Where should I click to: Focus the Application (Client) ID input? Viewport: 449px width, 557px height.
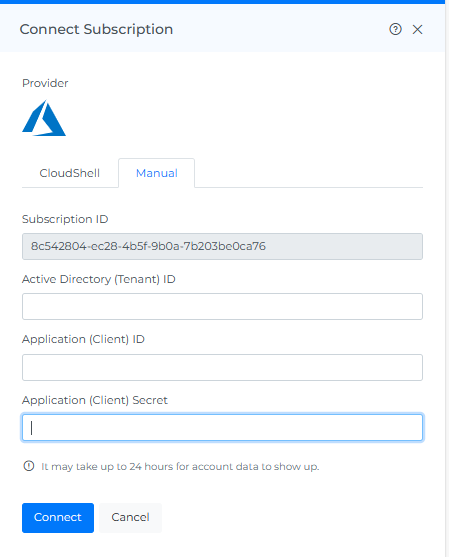point(222,367)
